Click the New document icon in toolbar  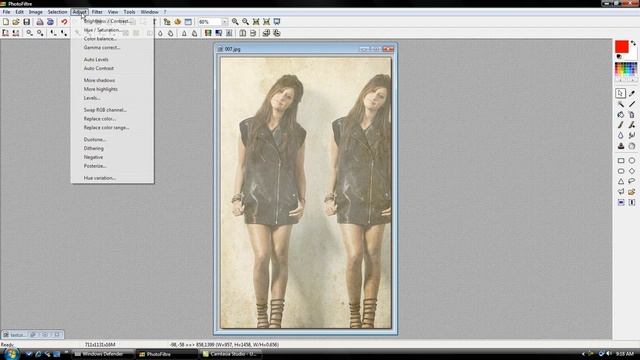[6, 22]
